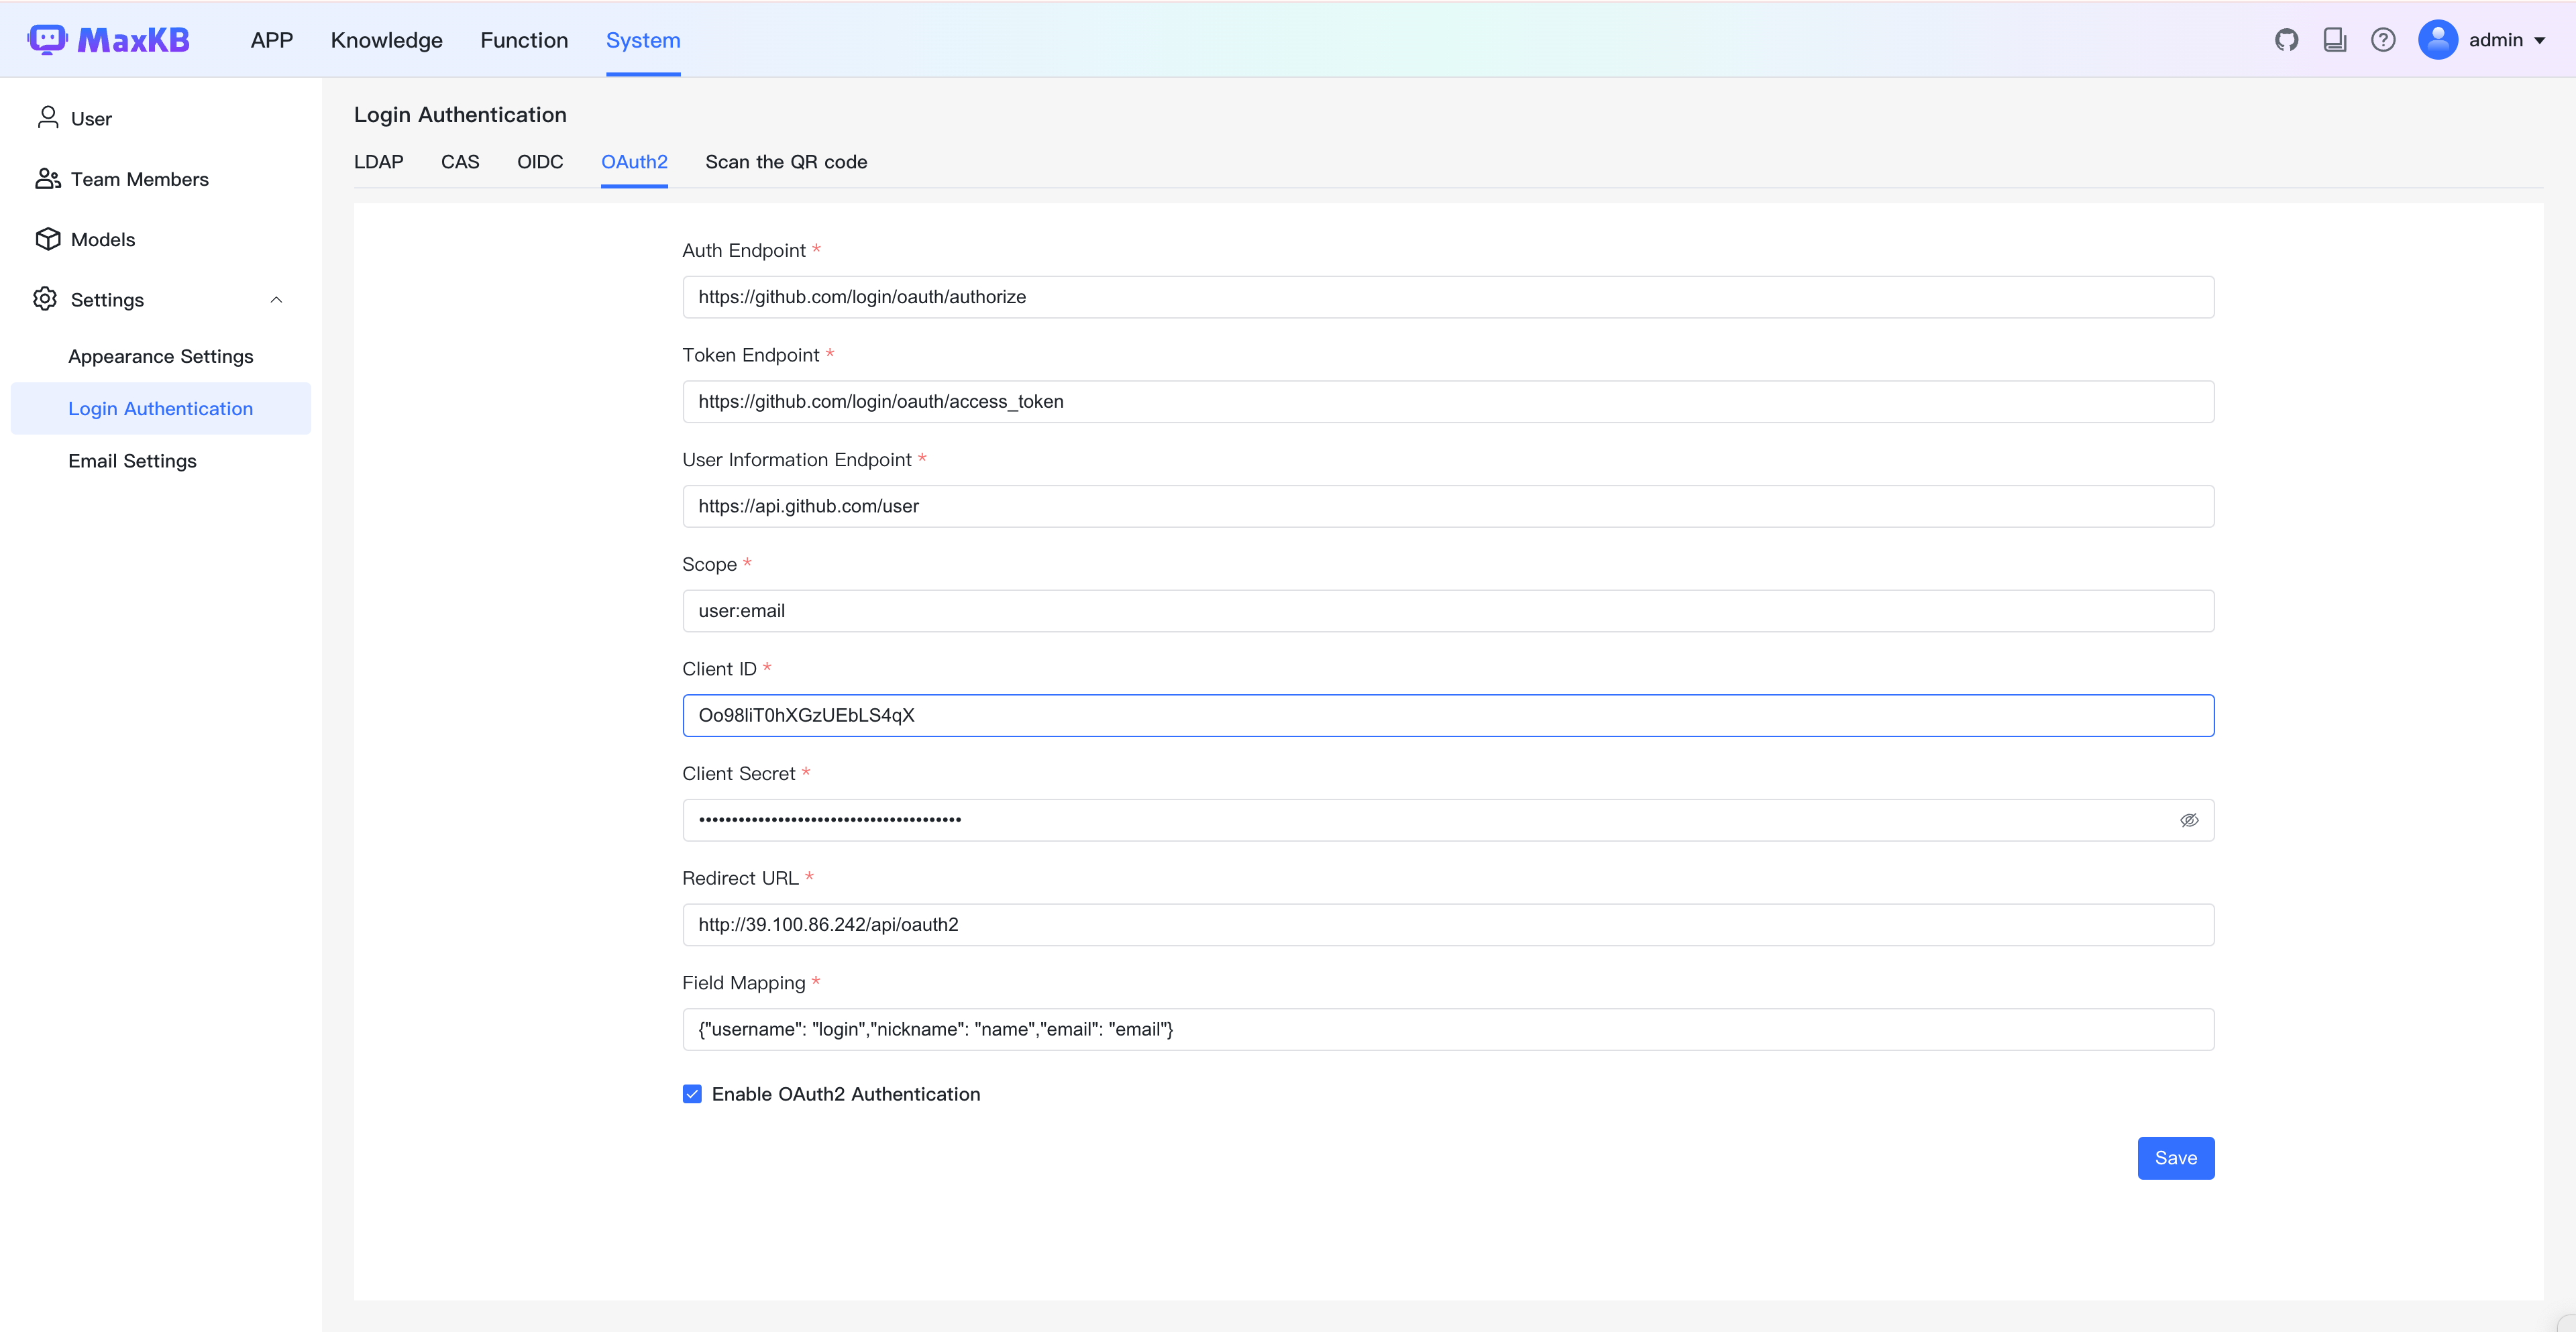Viewport: 2576px width, 1332px height.
Task: Open the Function menu
Action: point(524,40)
